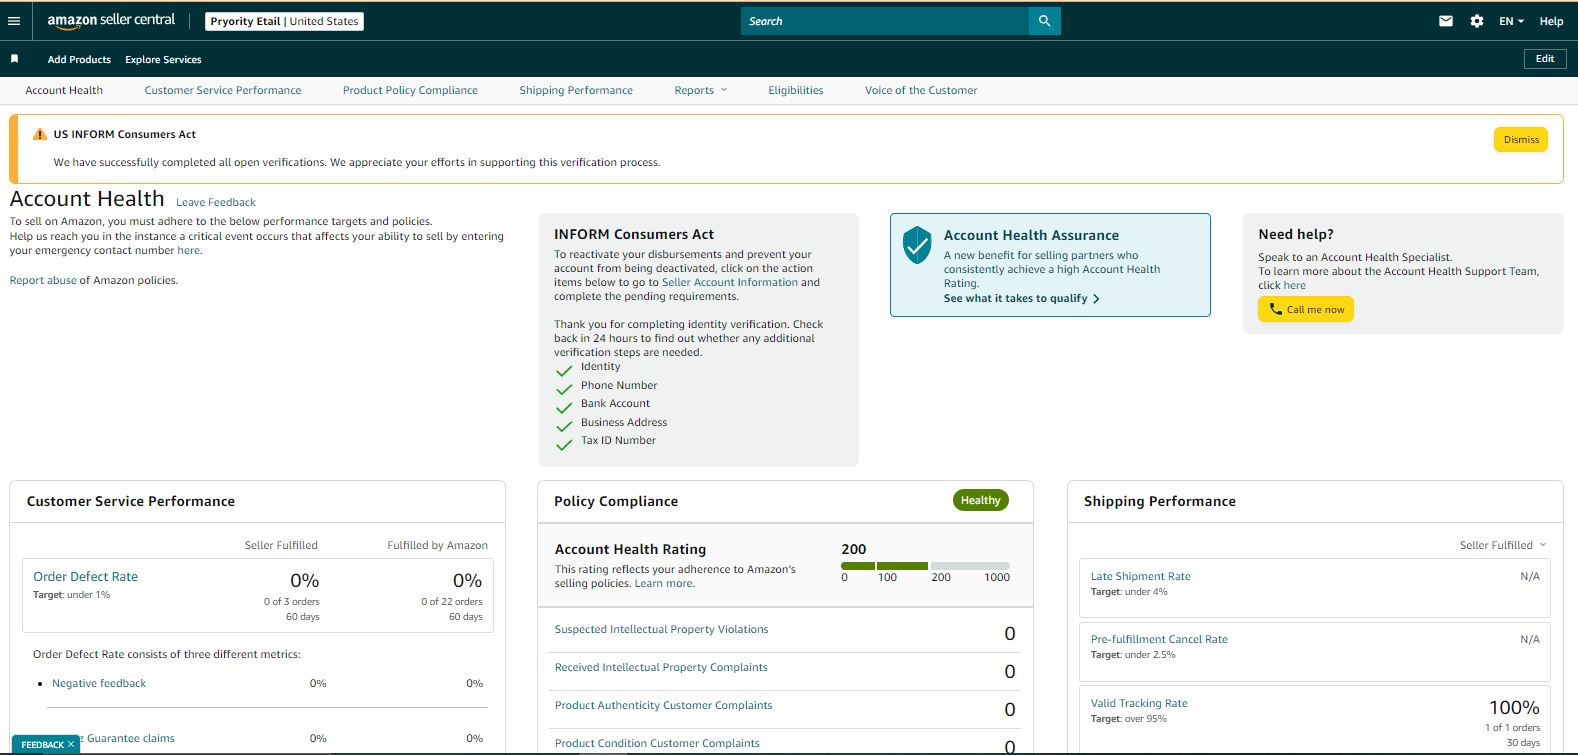
Task: Click the 100% Valid Tracking Rate value
Action: coord(1514,707)
